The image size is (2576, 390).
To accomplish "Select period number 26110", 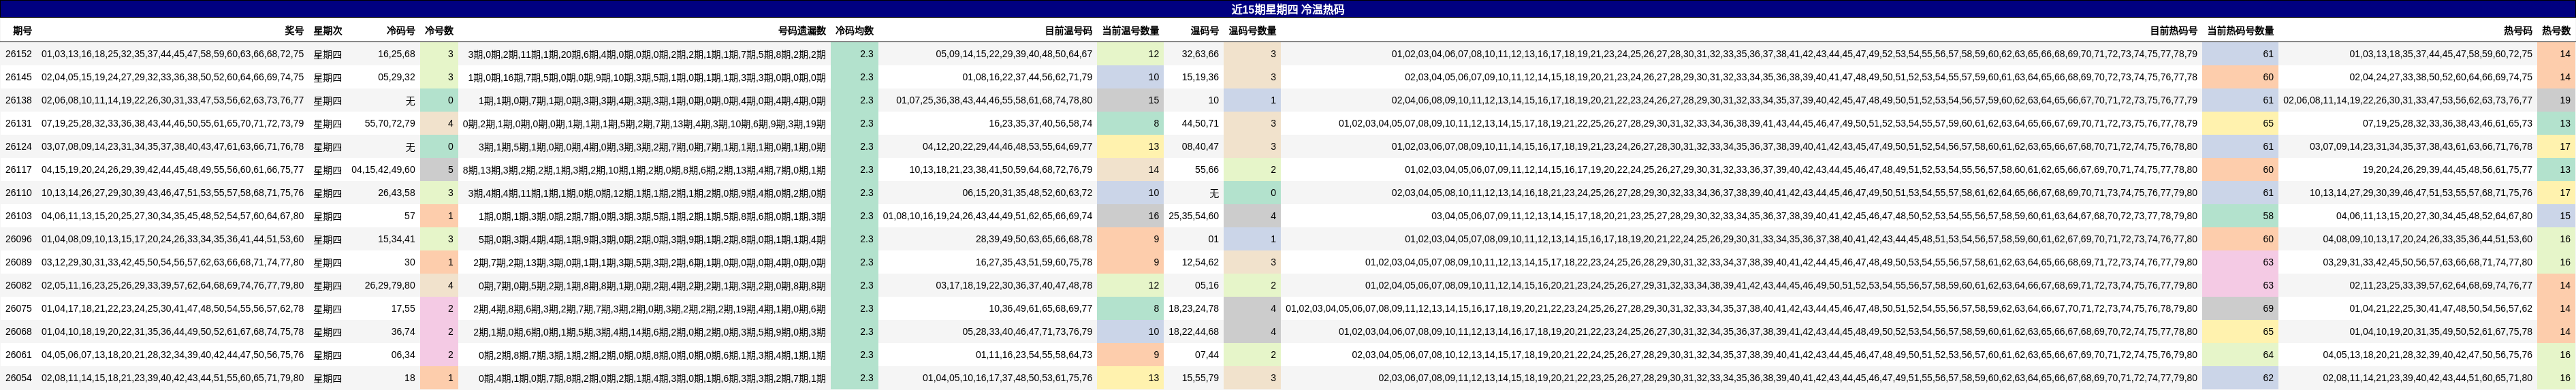I will [18, 193].
